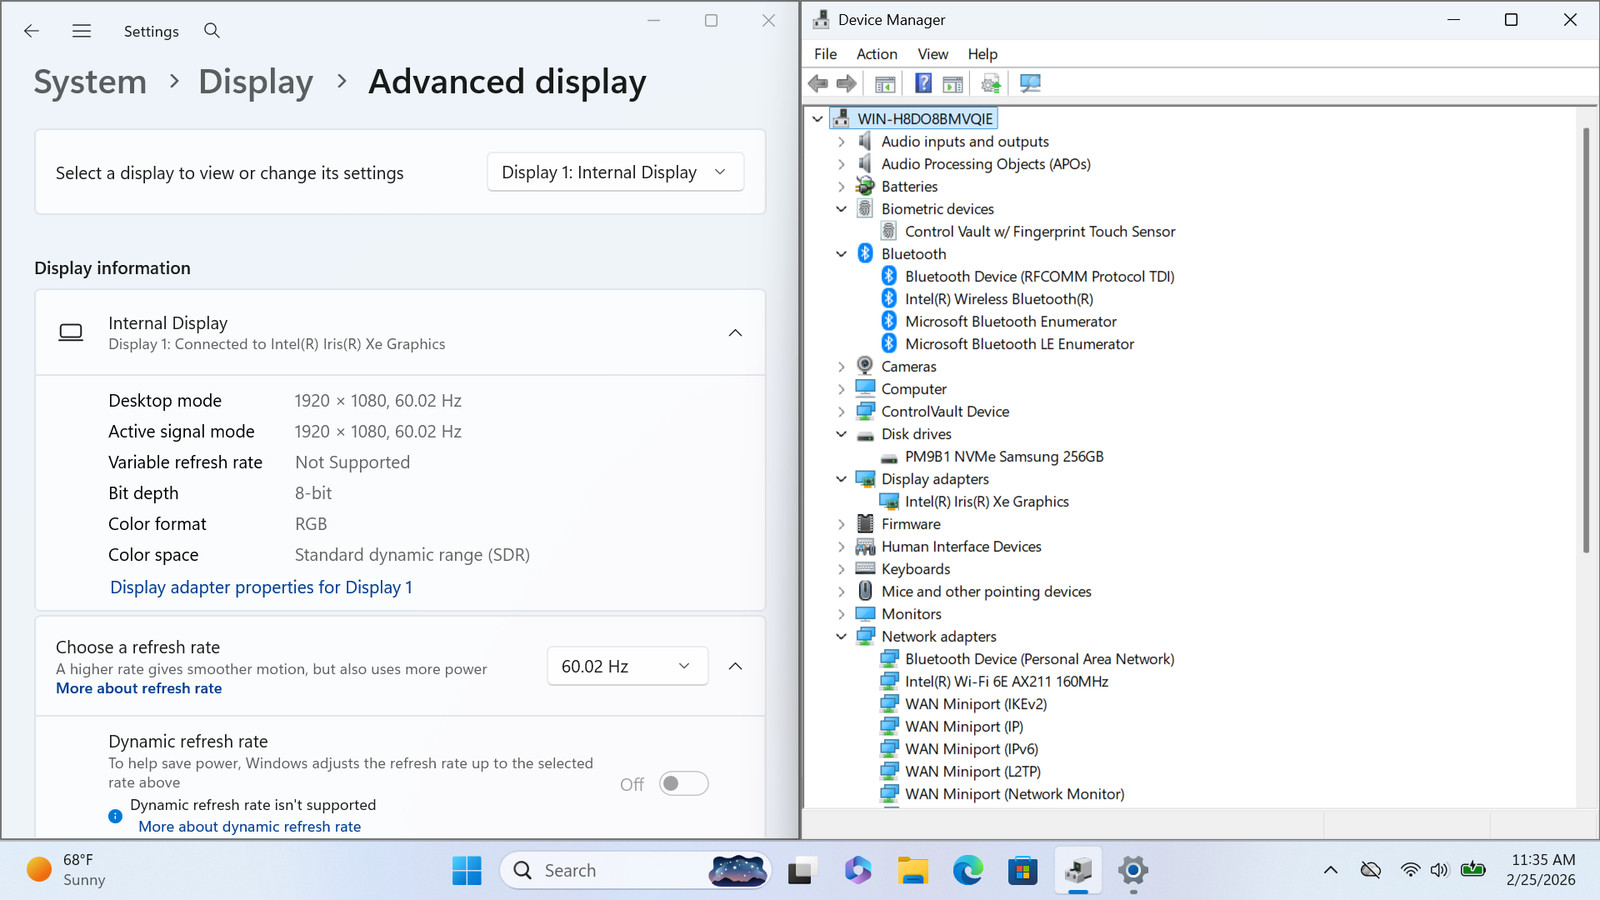1600x900 pixels.
Task: Select WAN Miniport (Network Monitor) adapter
Action: 1015,794
